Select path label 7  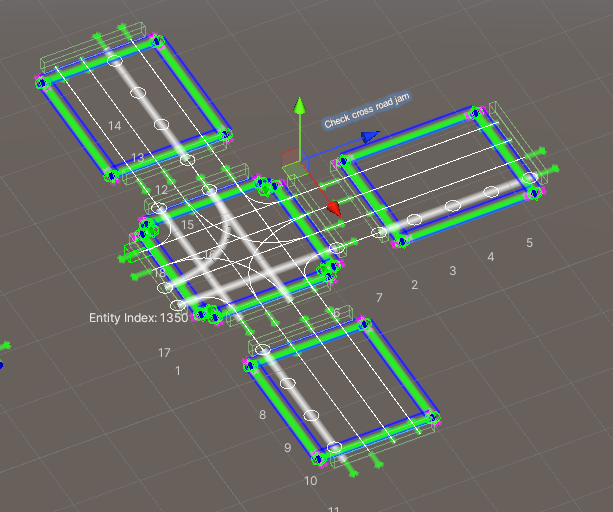click(379, 298)
